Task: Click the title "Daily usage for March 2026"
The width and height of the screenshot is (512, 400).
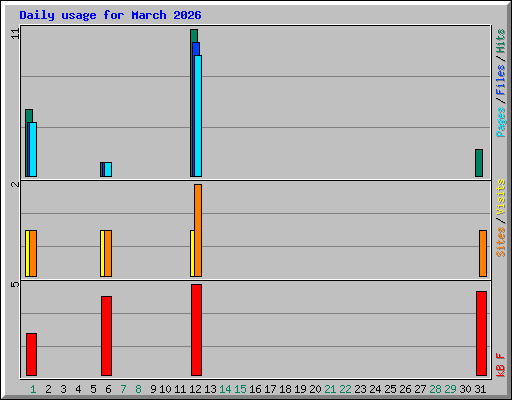Action: pos(110,15)
